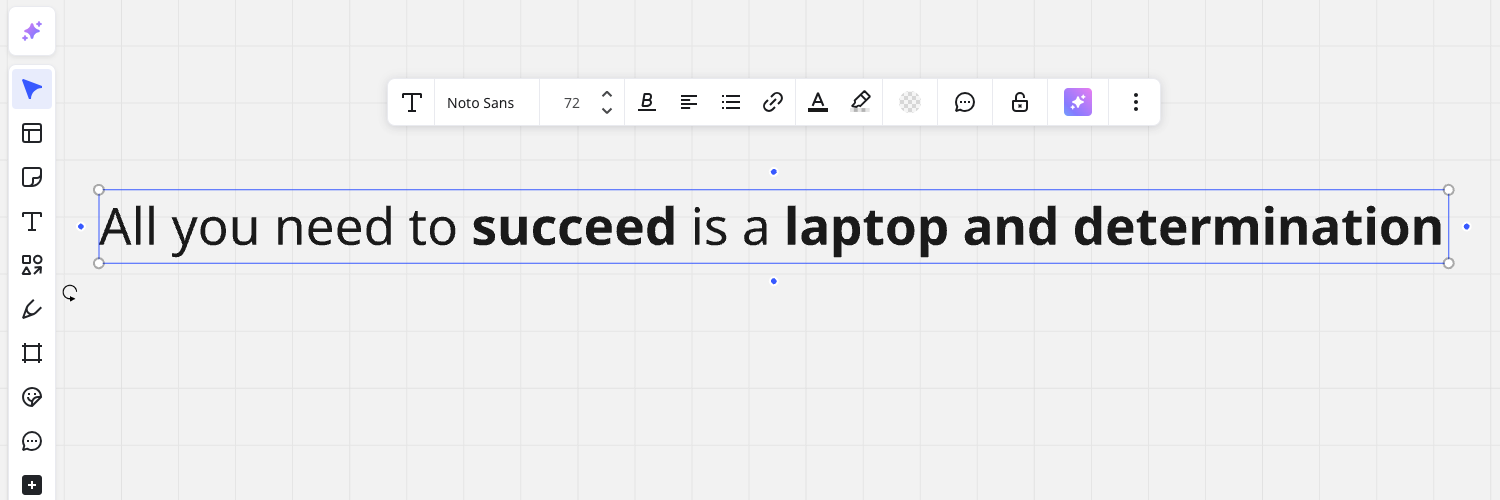This screenshot has width=1500, height=500.
Task: Select the frame tool
Action: 32,353
